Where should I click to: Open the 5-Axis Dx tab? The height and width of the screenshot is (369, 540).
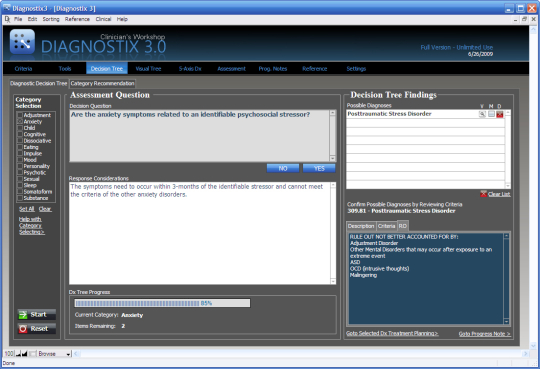click(x=190, y=69)
